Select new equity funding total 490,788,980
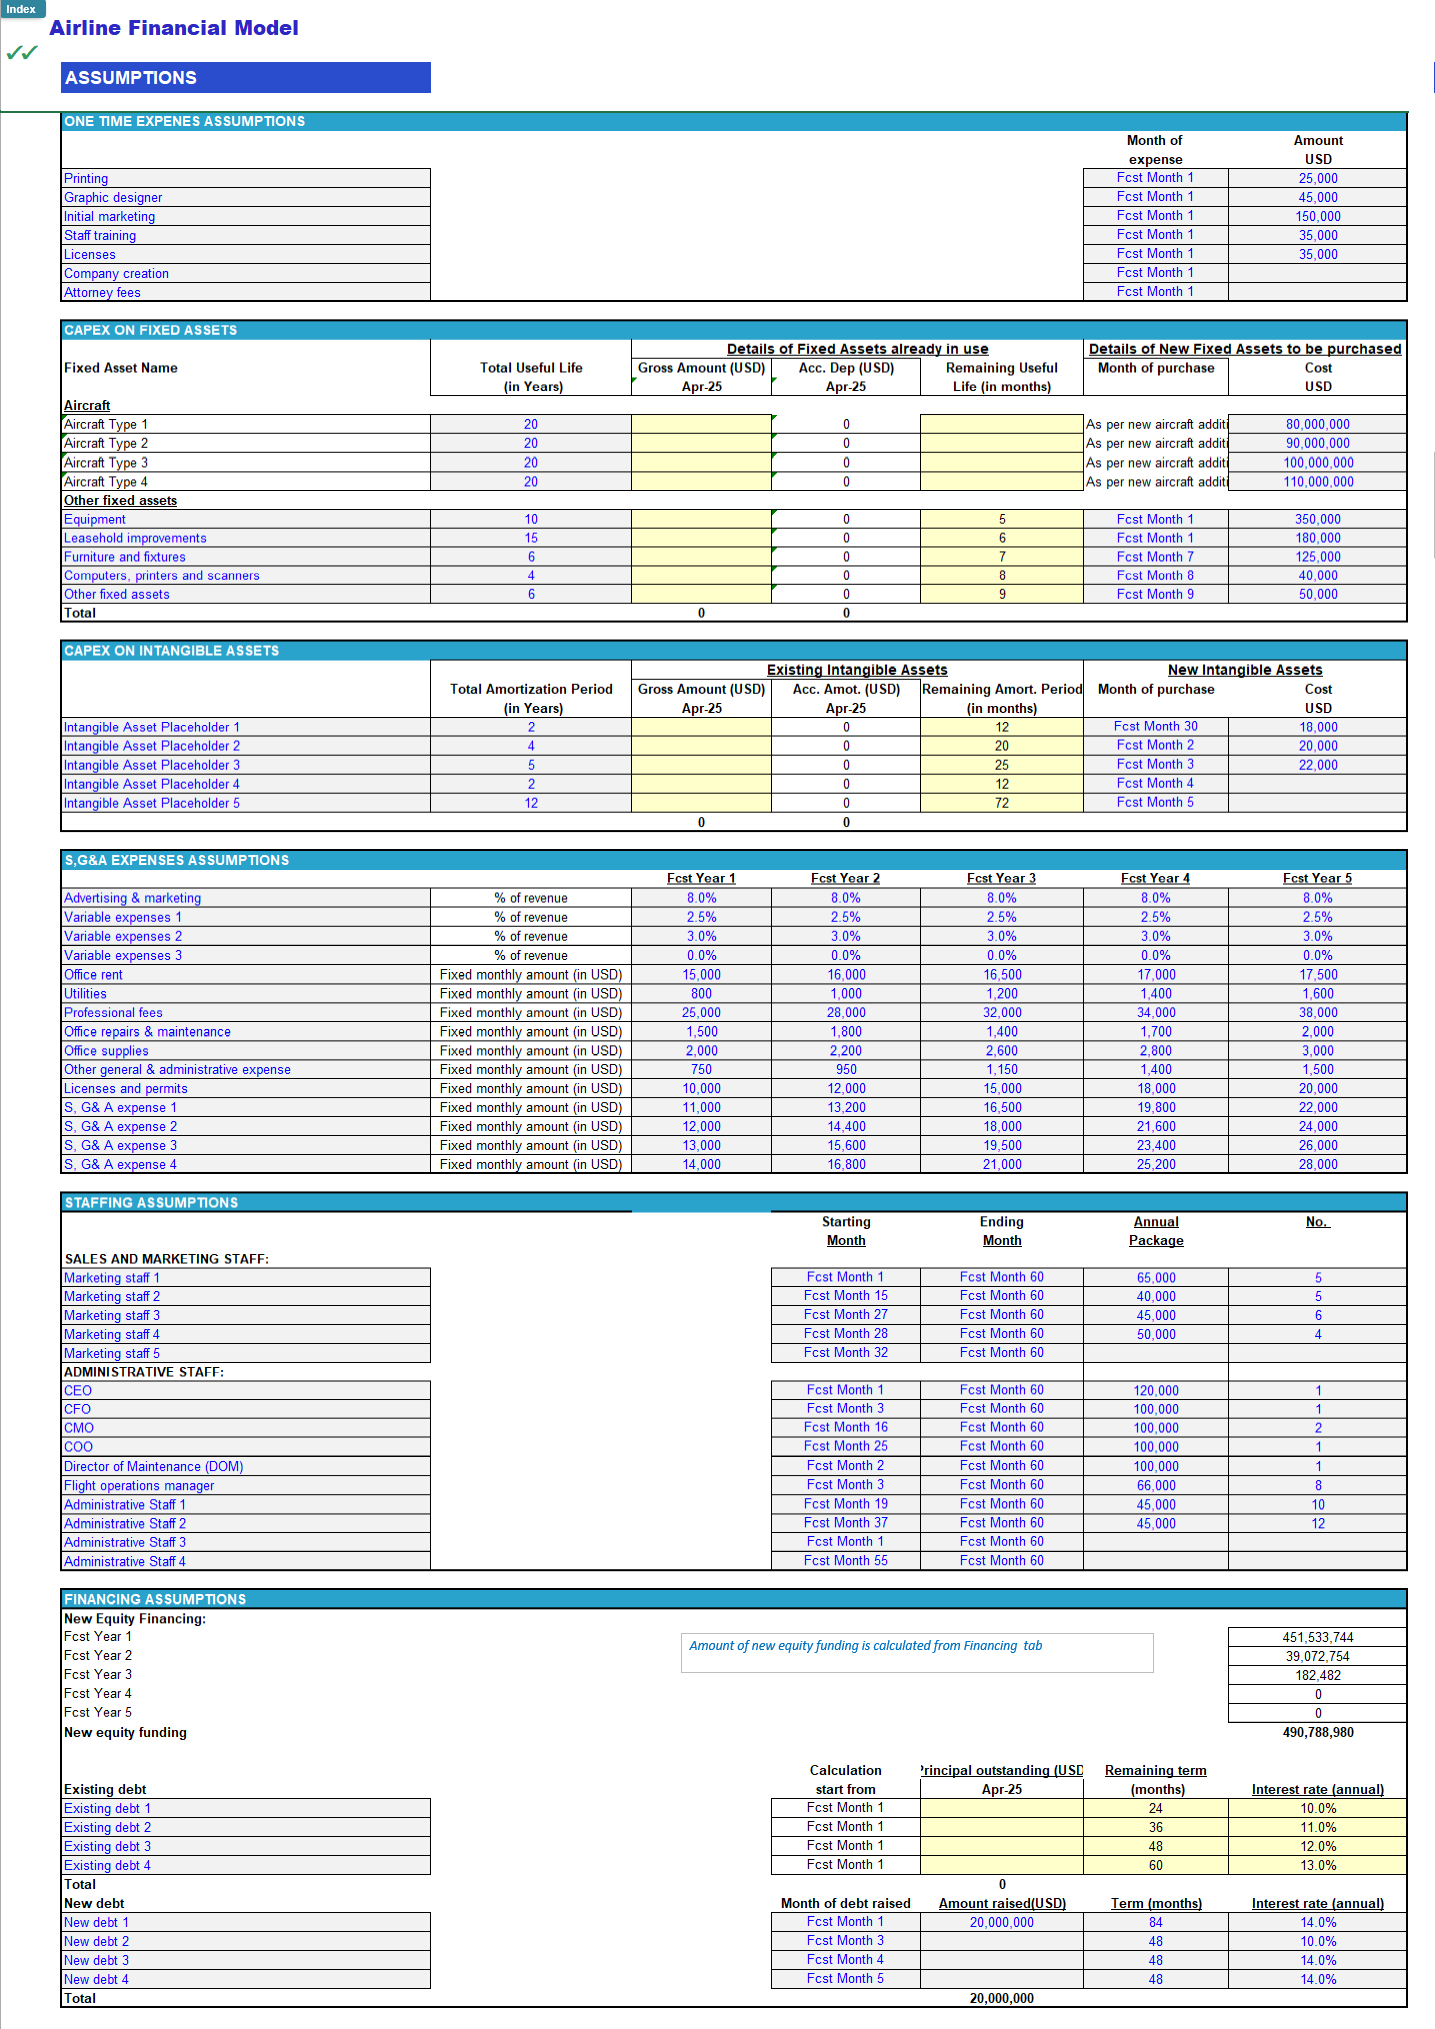 tap(1317, 1733)
